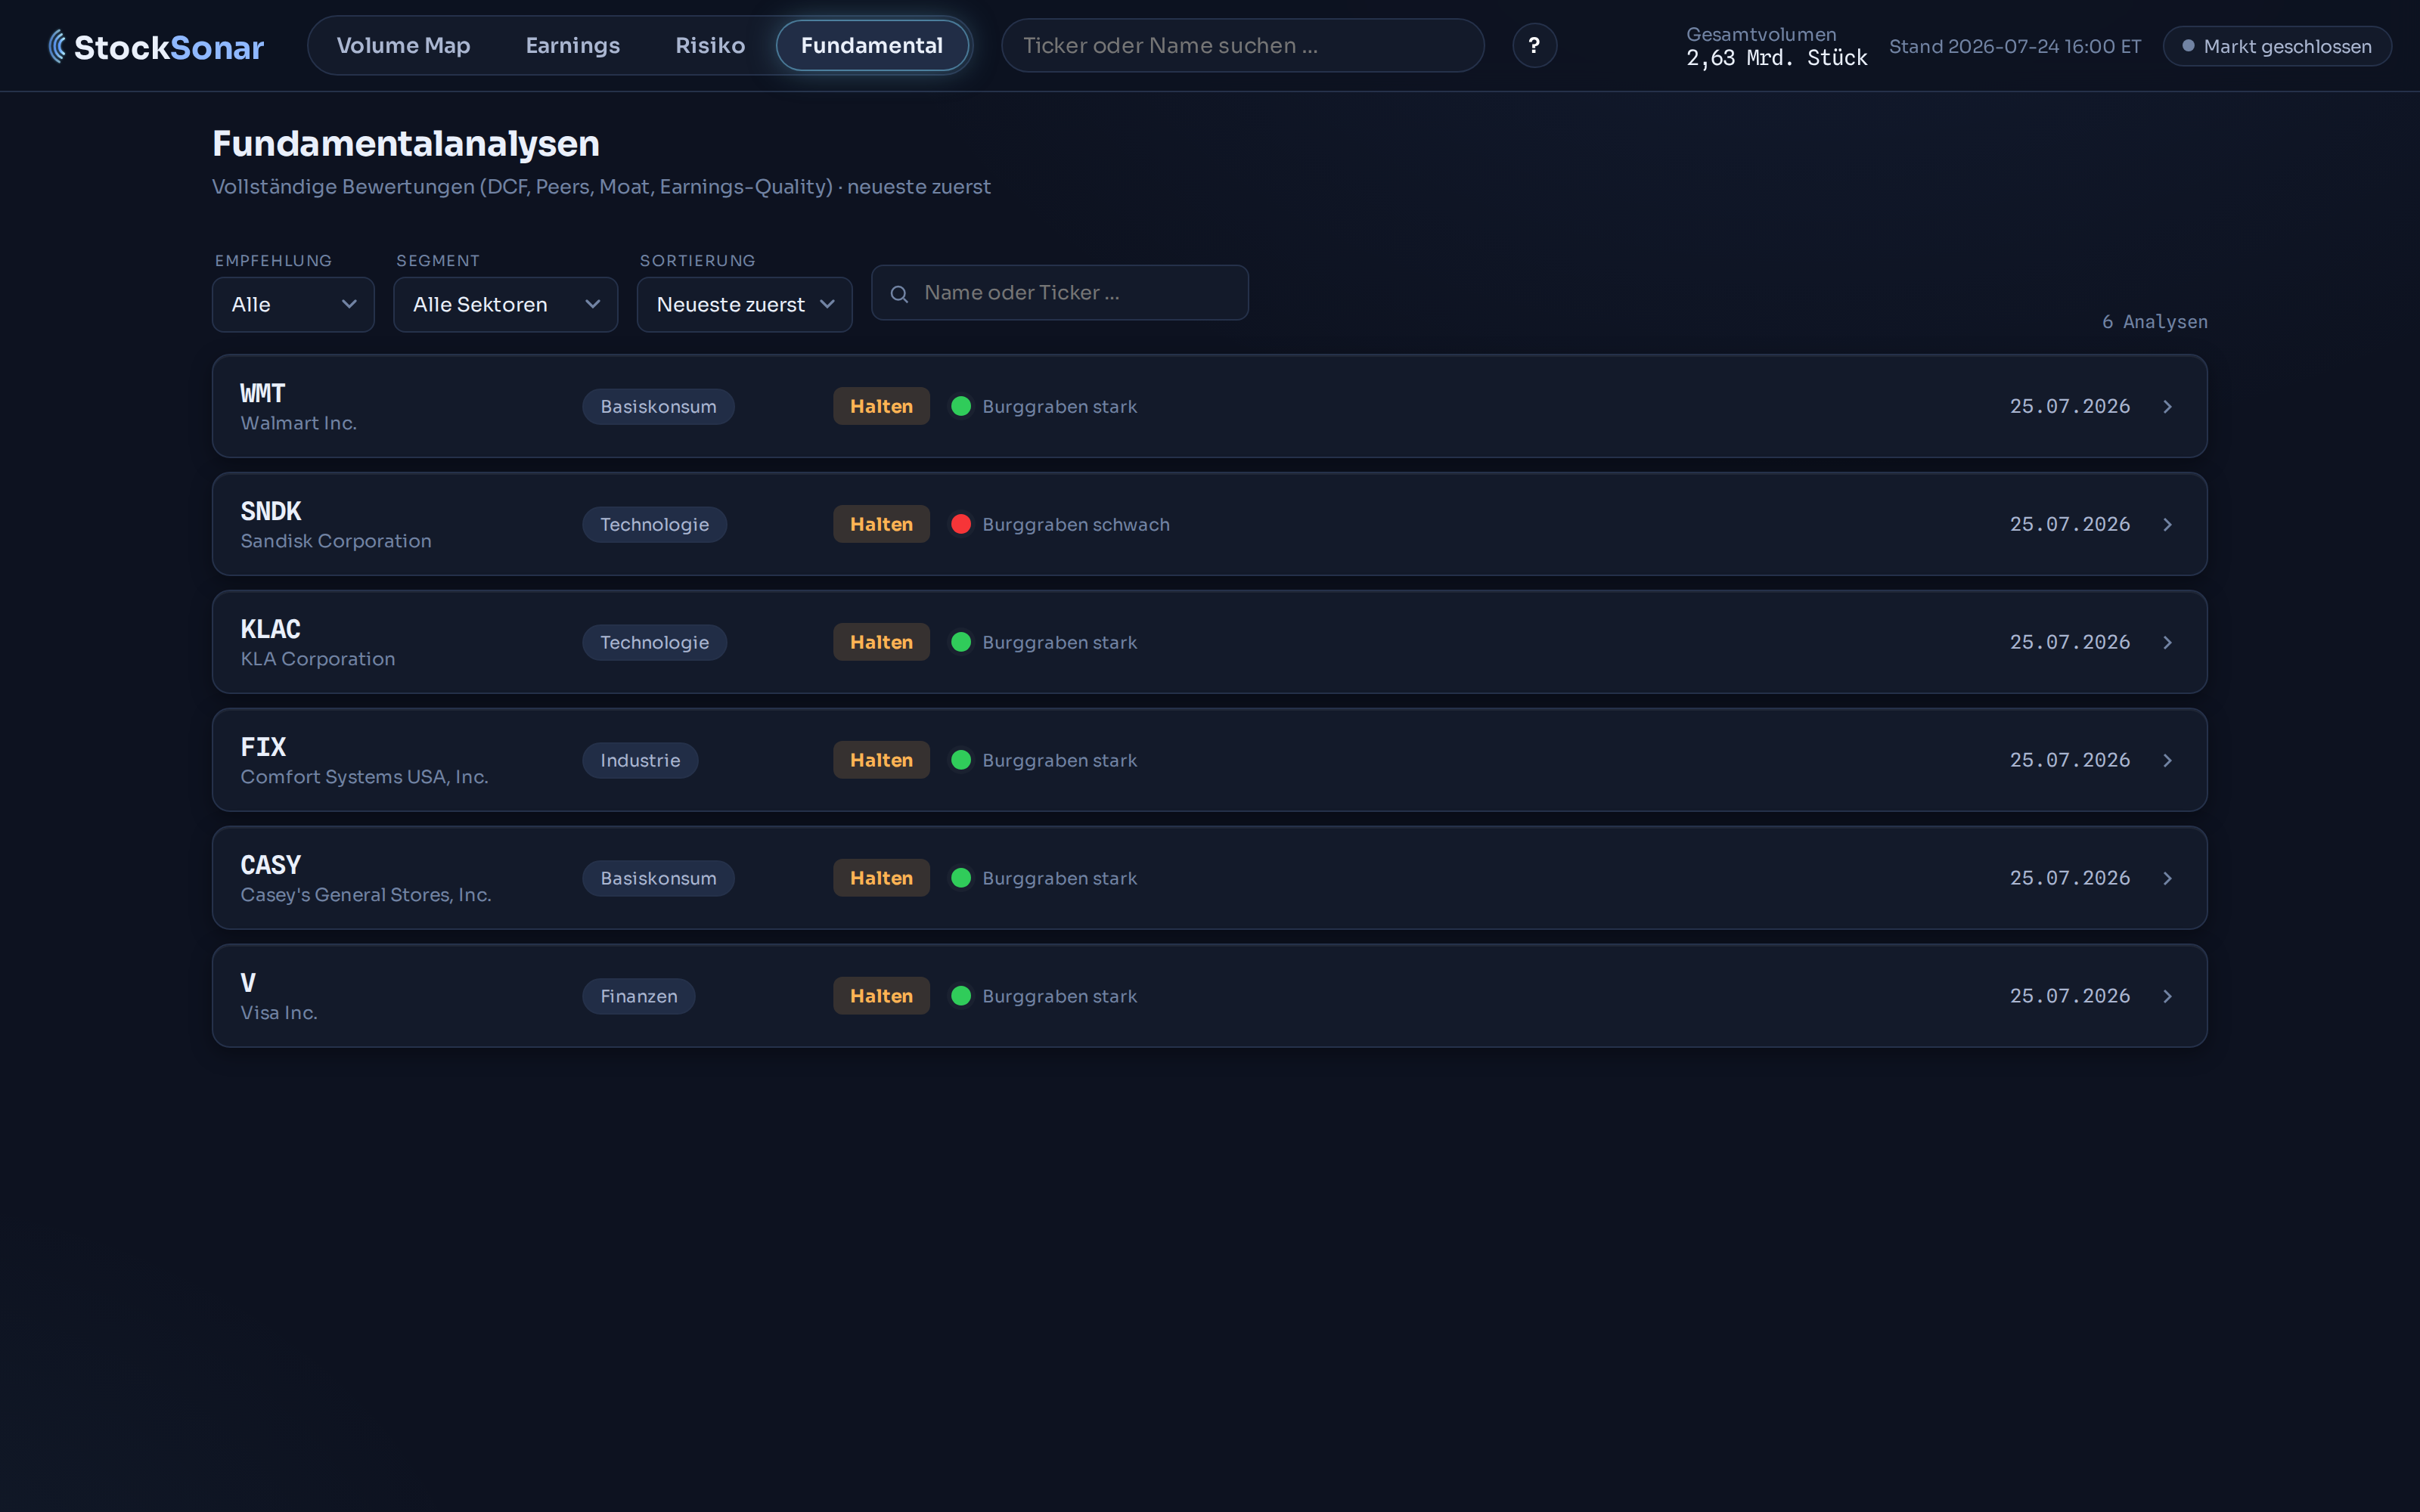The image size is (2420, 1512).
Task: Click Burggraben stark label in WMT row
Action: 1059,406
